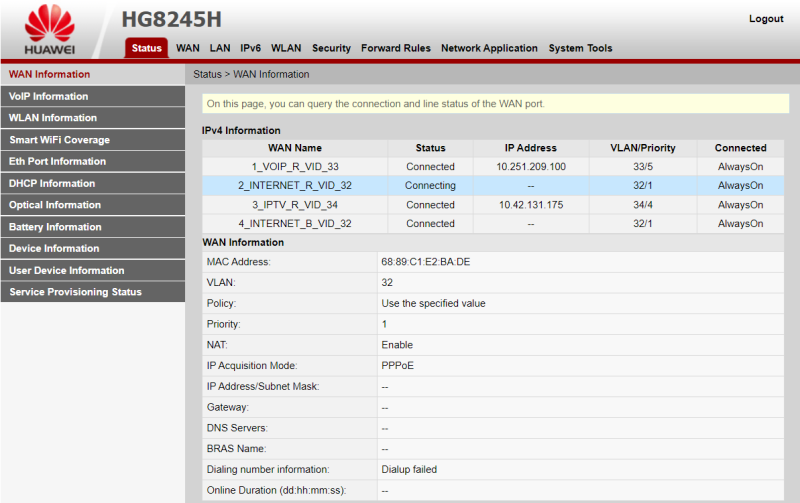The height and width of the screenshot is (503, 800).
Task: Open Eth Port Information page
Action: (92, 161)
